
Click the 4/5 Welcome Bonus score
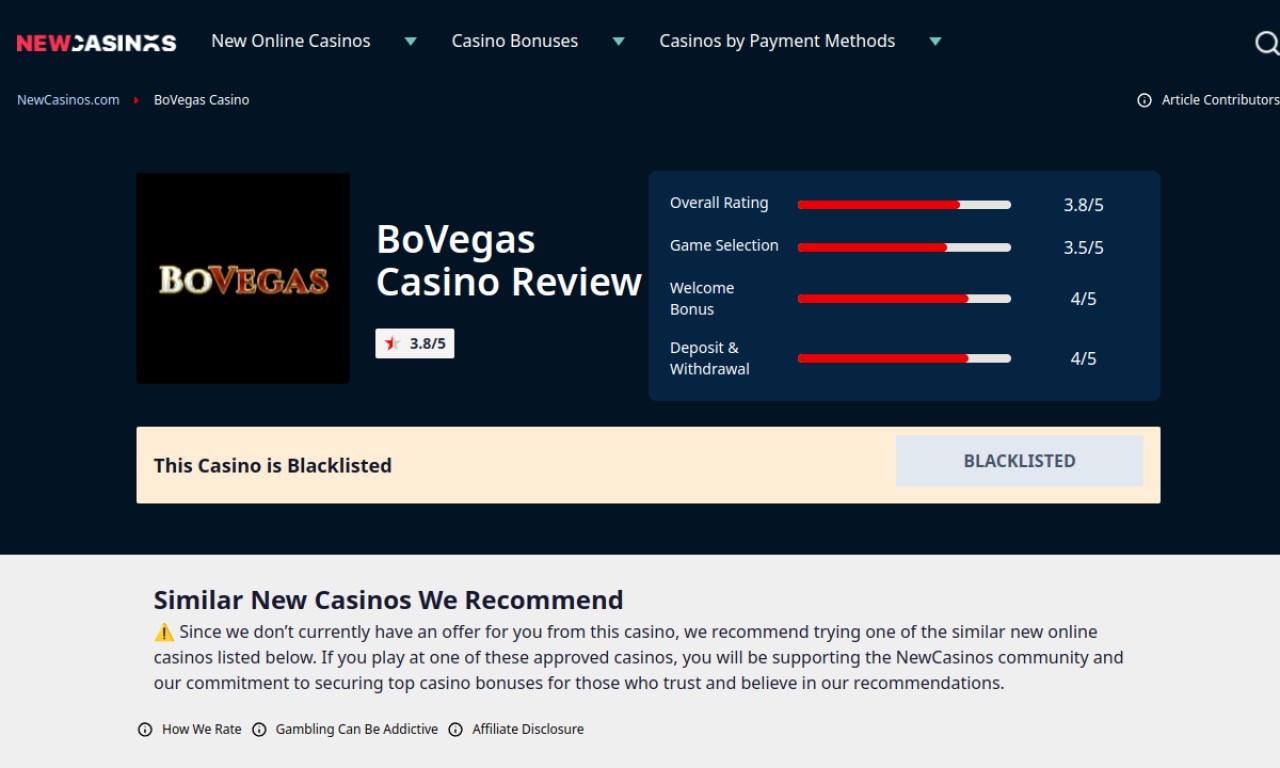(1083, 298)
